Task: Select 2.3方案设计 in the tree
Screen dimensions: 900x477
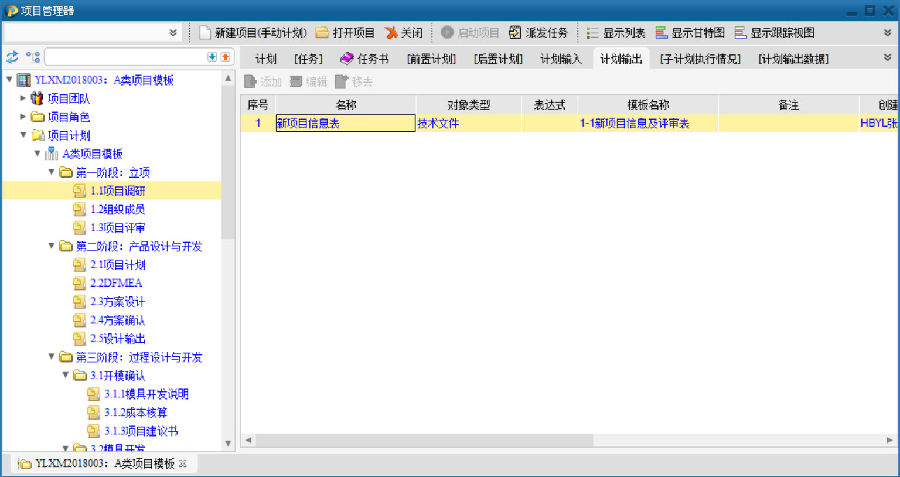Action: [x=118, y=301]
